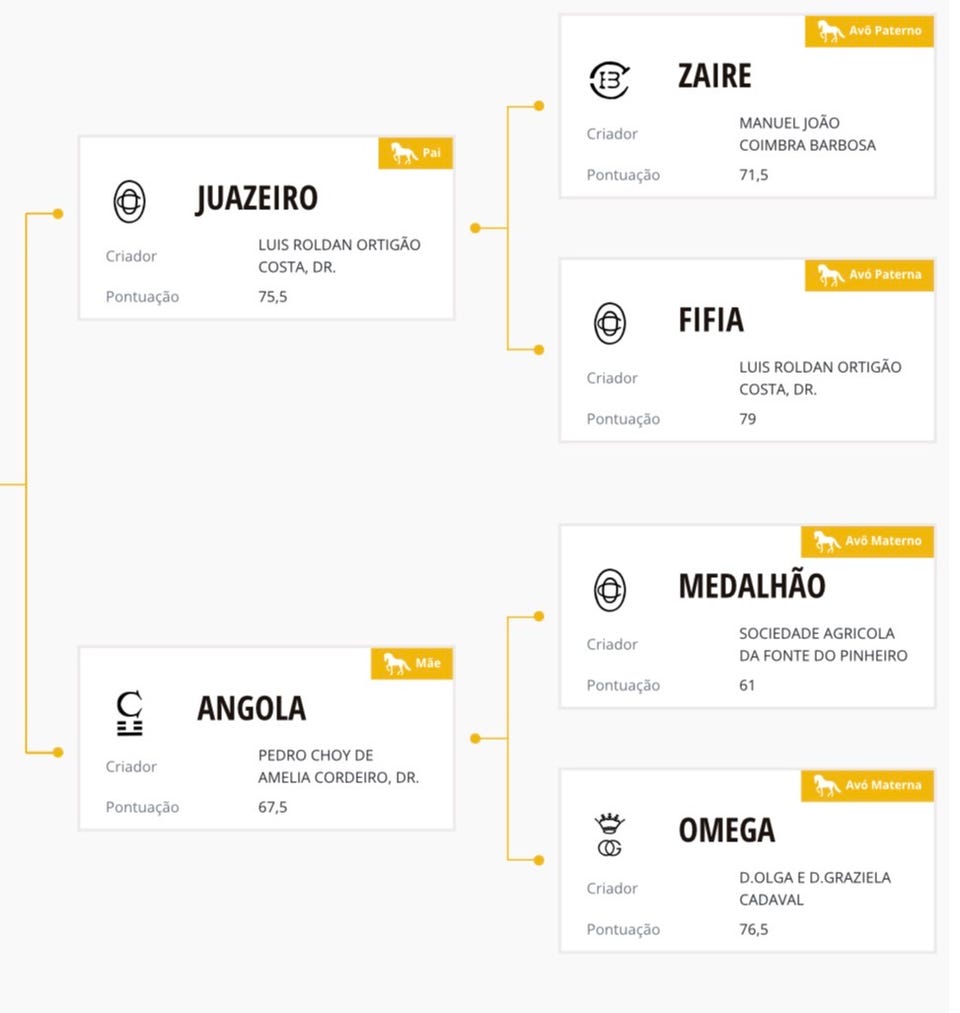The image size is (960, 1013).
Task: Click the Avó Paterna badge on FIFIA's card
Action: pyautogui.click(x=869, y=275)
